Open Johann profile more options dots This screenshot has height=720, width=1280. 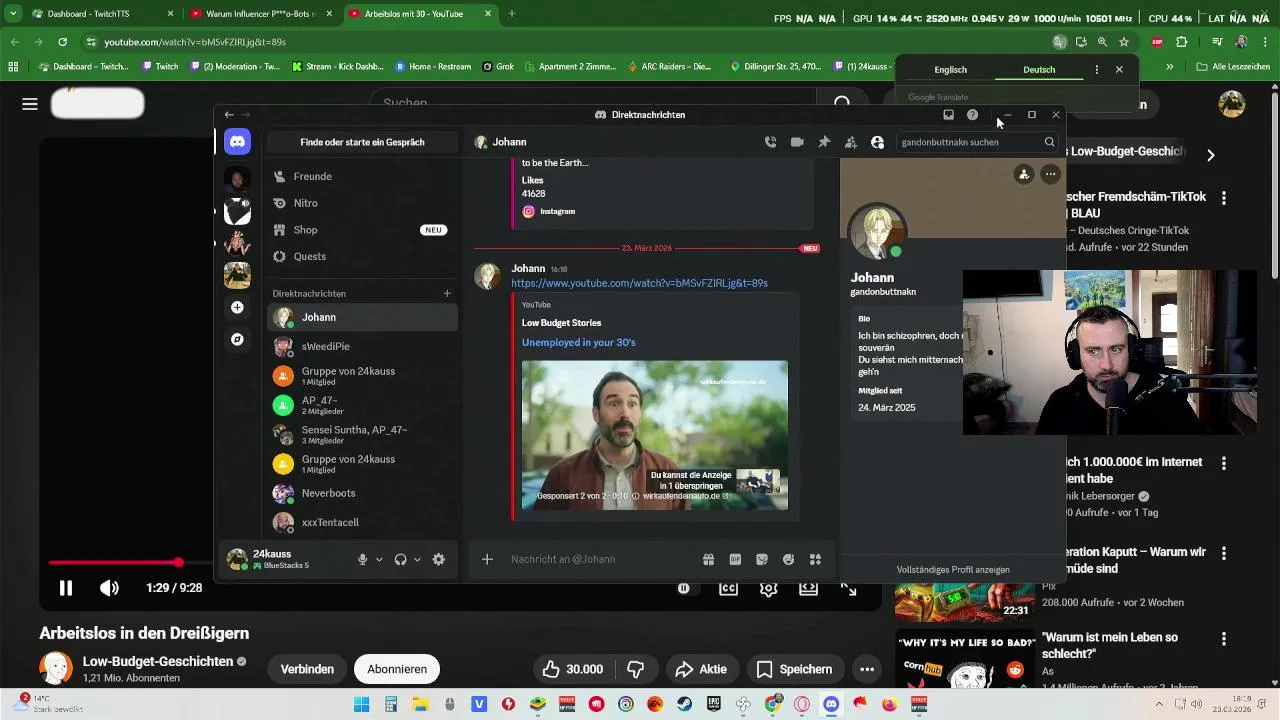click(1050, 175)
